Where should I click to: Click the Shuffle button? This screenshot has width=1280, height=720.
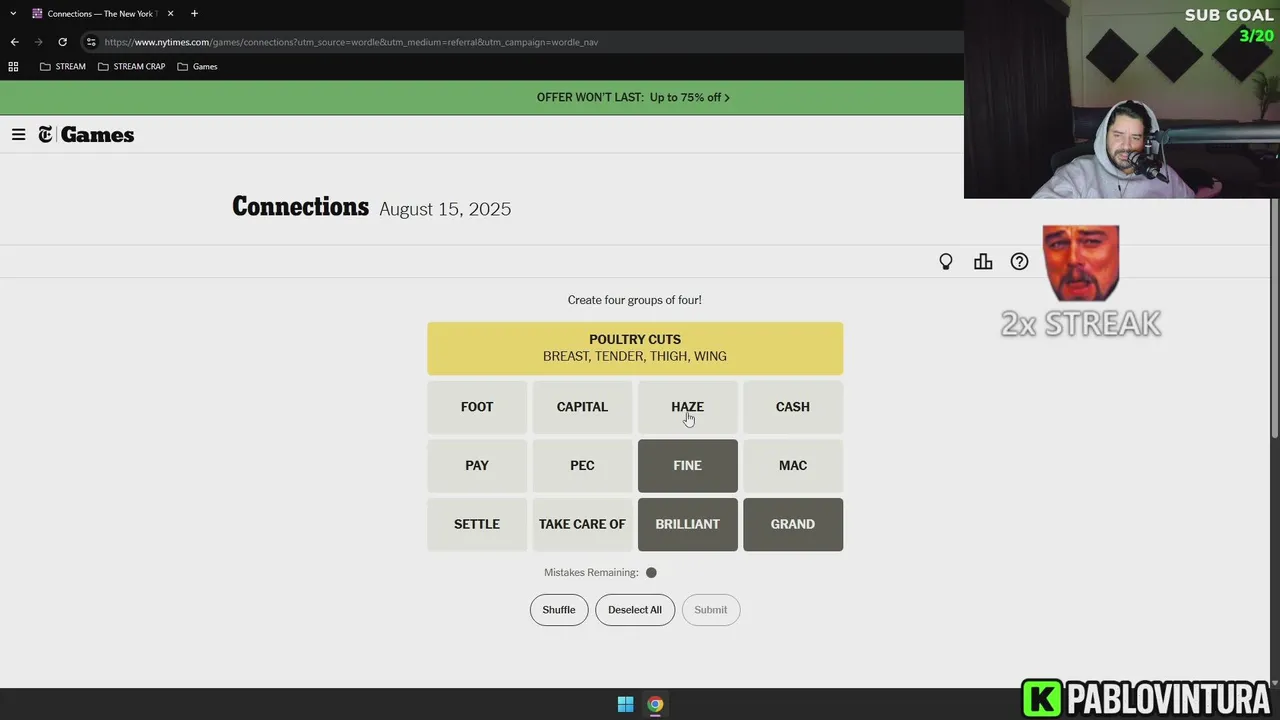(559, 610)
